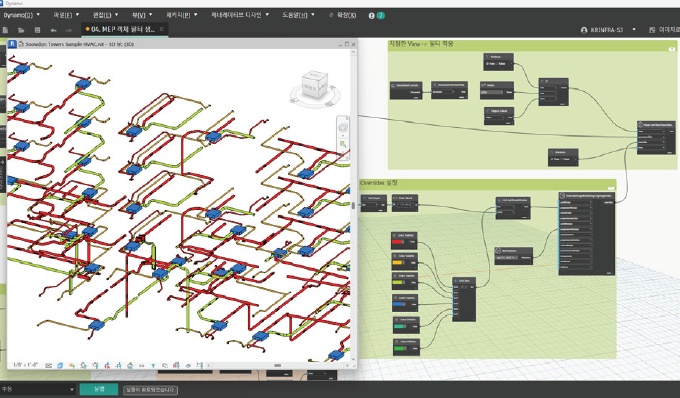Open the 패키지(P) menu
Viewport: 680px width, 398px height.
[x=181, y=15]
